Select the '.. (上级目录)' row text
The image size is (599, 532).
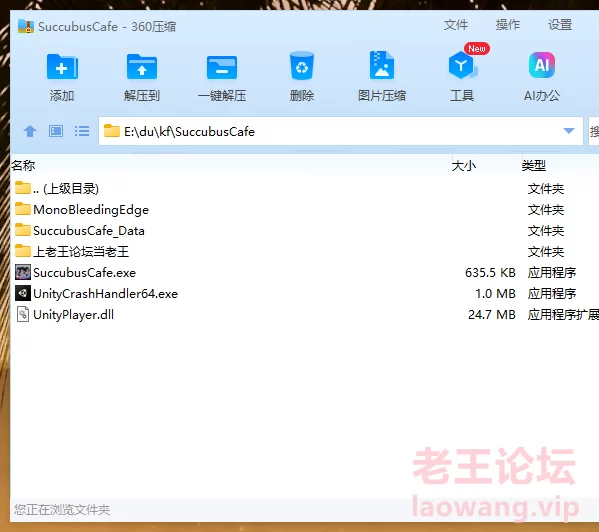[66, 189]
